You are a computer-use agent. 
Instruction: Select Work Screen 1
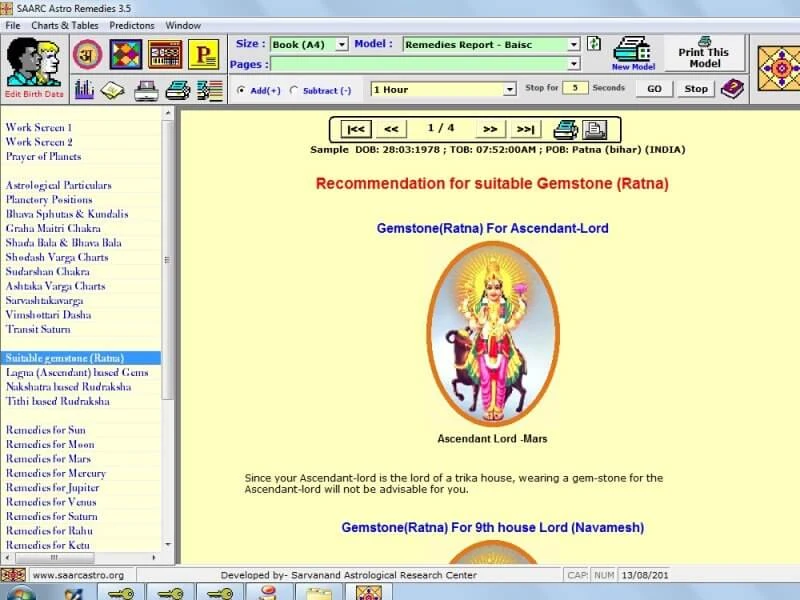click(39, 128)
